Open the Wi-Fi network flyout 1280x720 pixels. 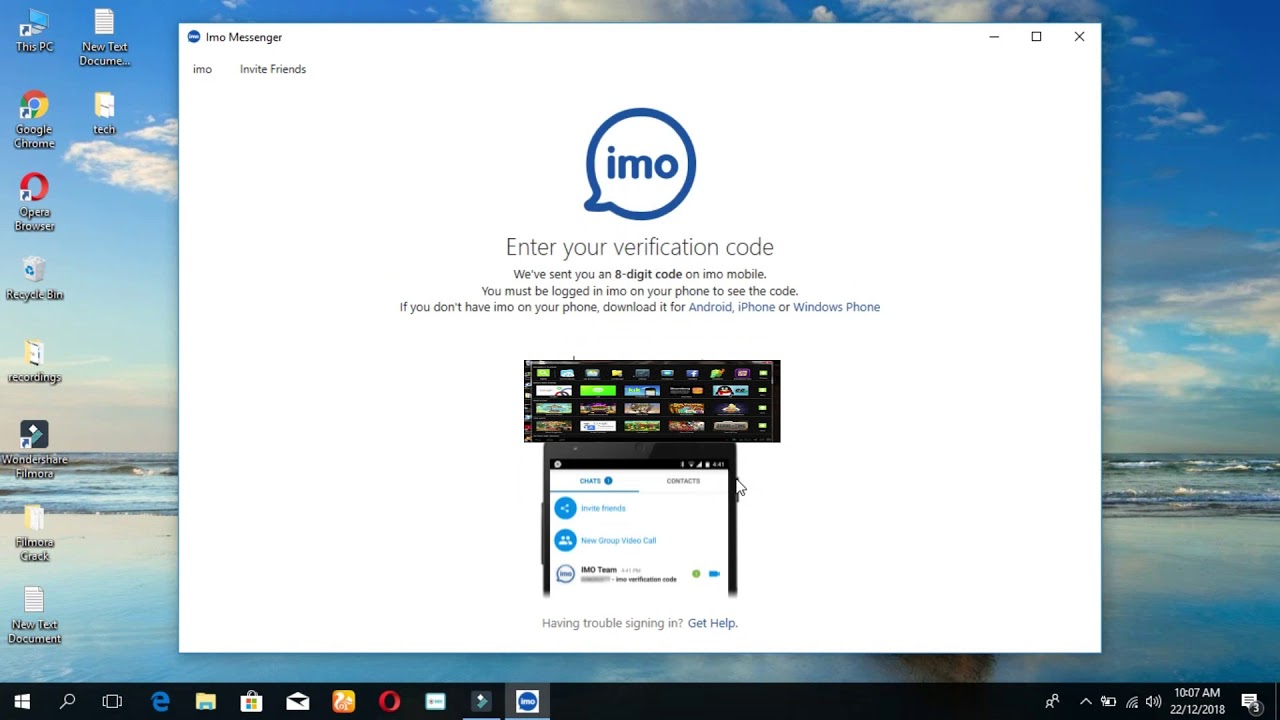[x=1131, y=701]
